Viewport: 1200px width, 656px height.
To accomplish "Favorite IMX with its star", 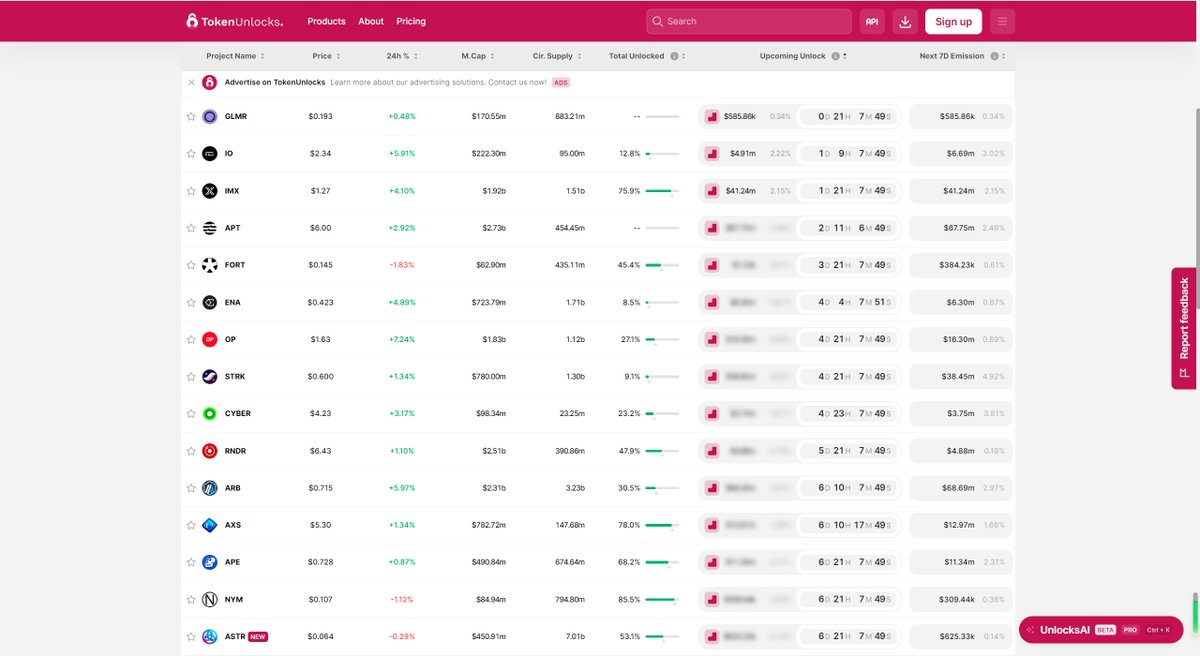I will click(x=191, y=191).
